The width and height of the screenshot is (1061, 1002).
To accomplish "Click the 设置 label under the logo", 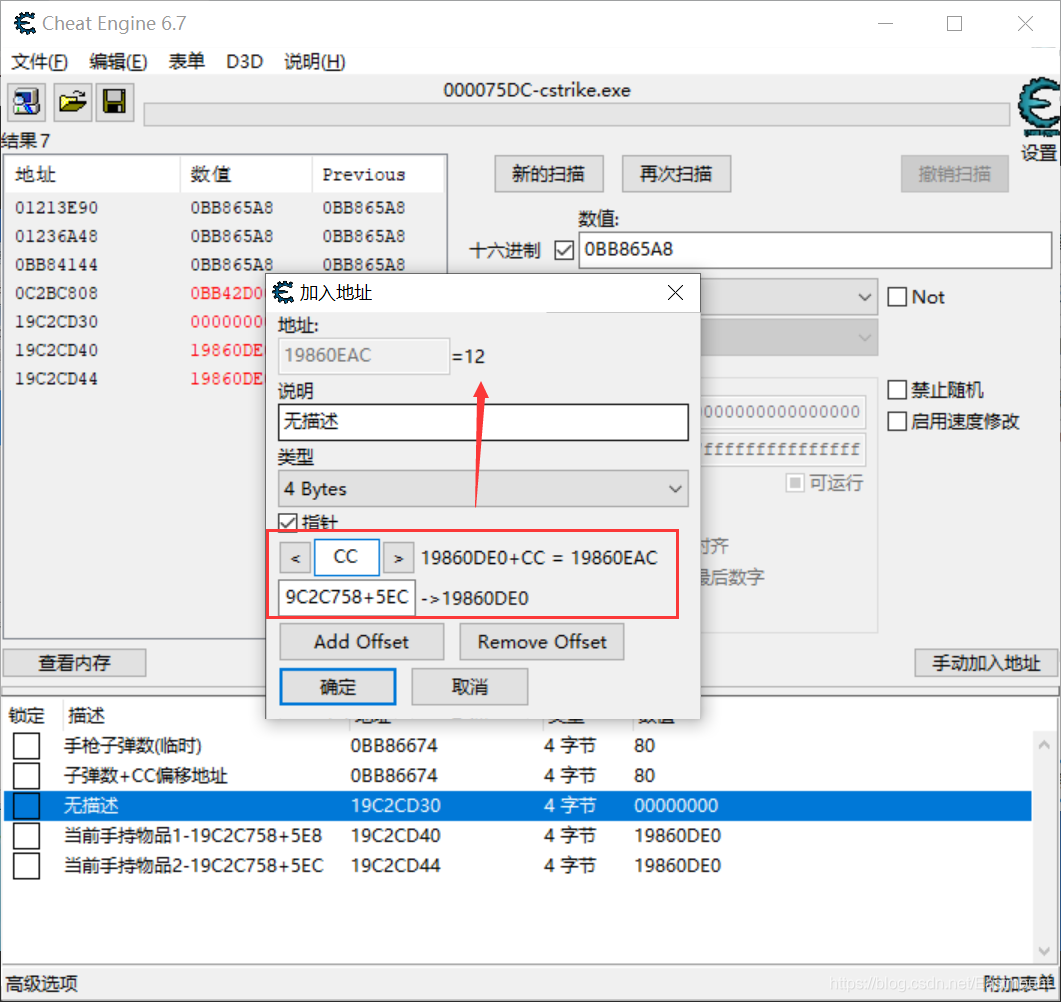I will point(1039,153).
